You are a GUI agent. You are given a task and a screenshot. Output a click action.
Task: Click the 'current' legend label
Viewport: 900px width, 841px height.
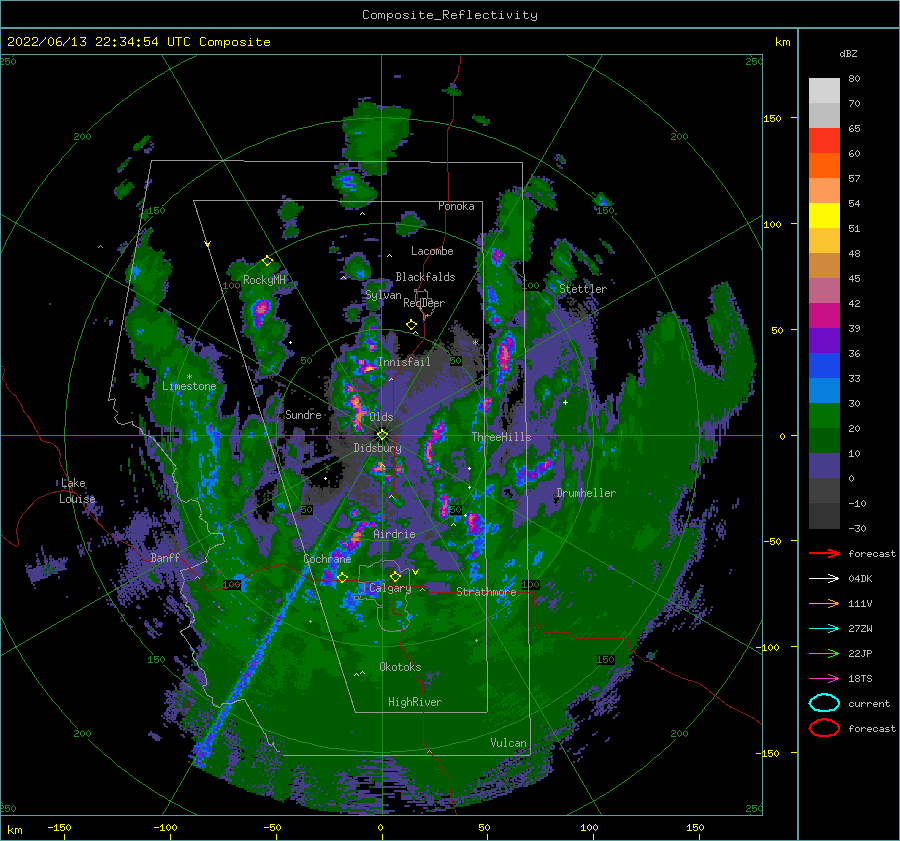pyautogui.click(x=869, y=704)
